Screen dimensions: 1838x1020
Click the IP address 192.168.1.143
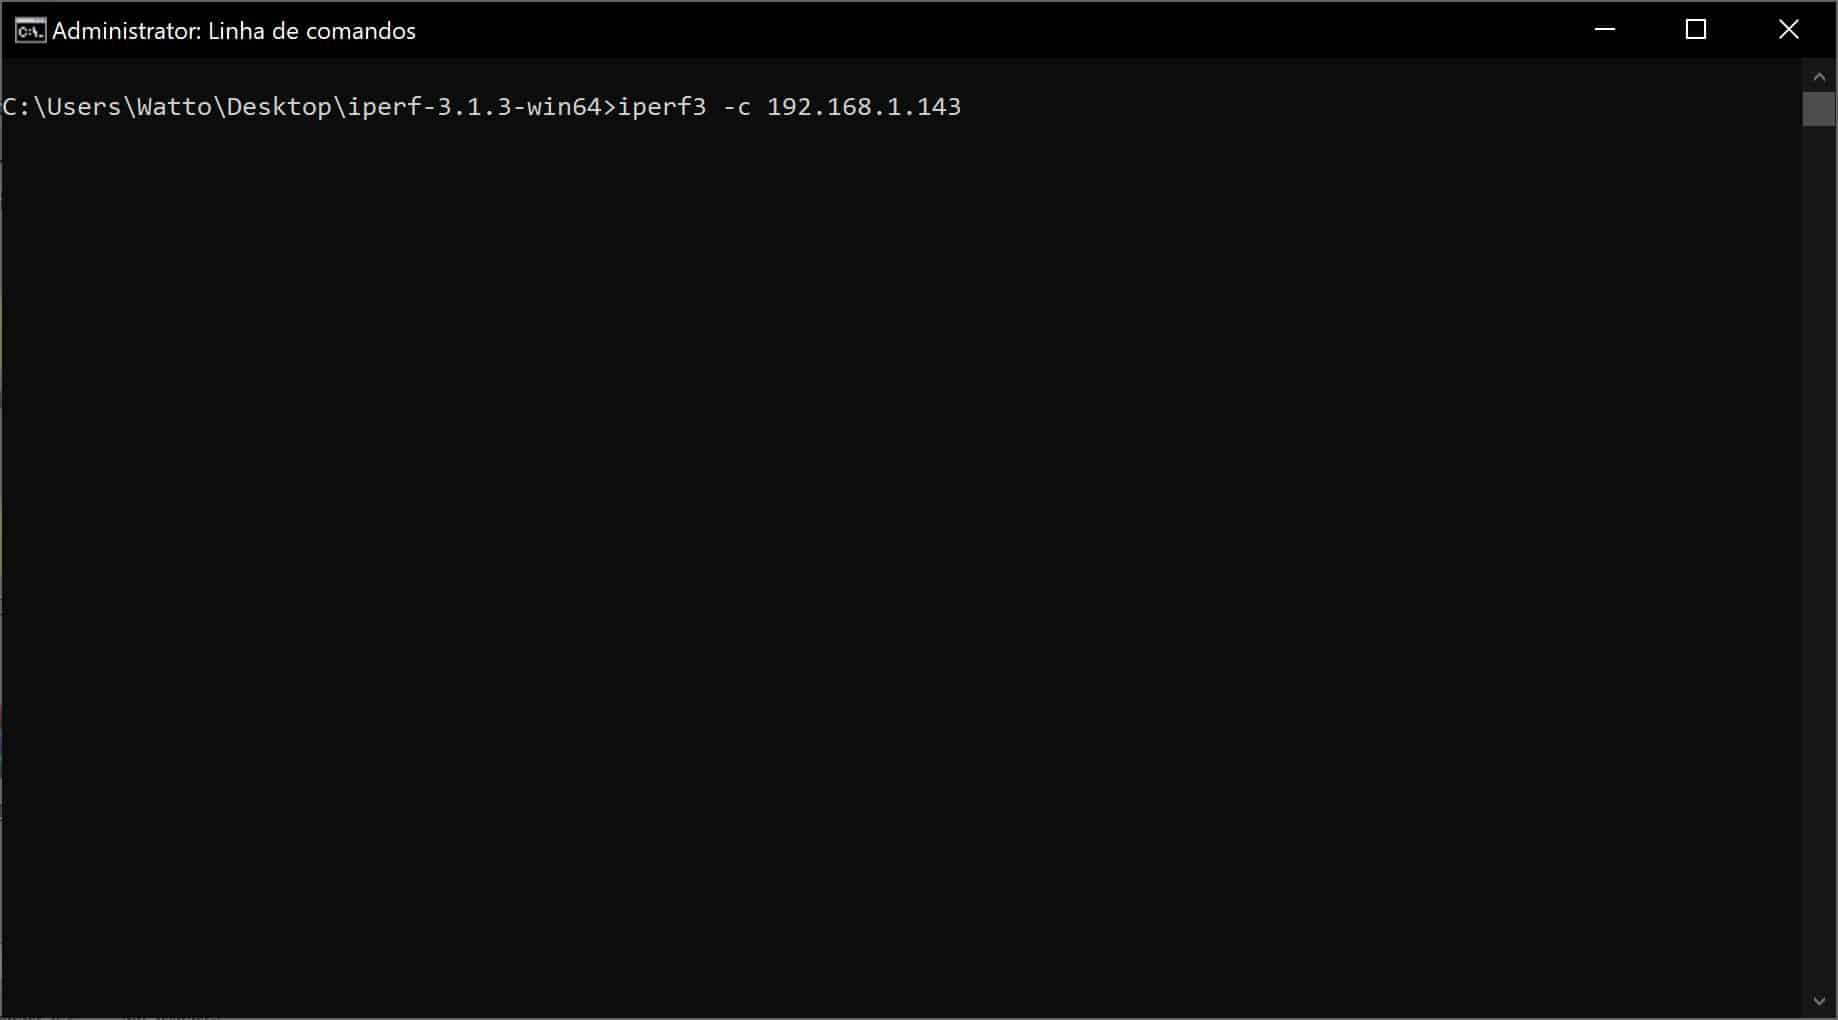863,107
